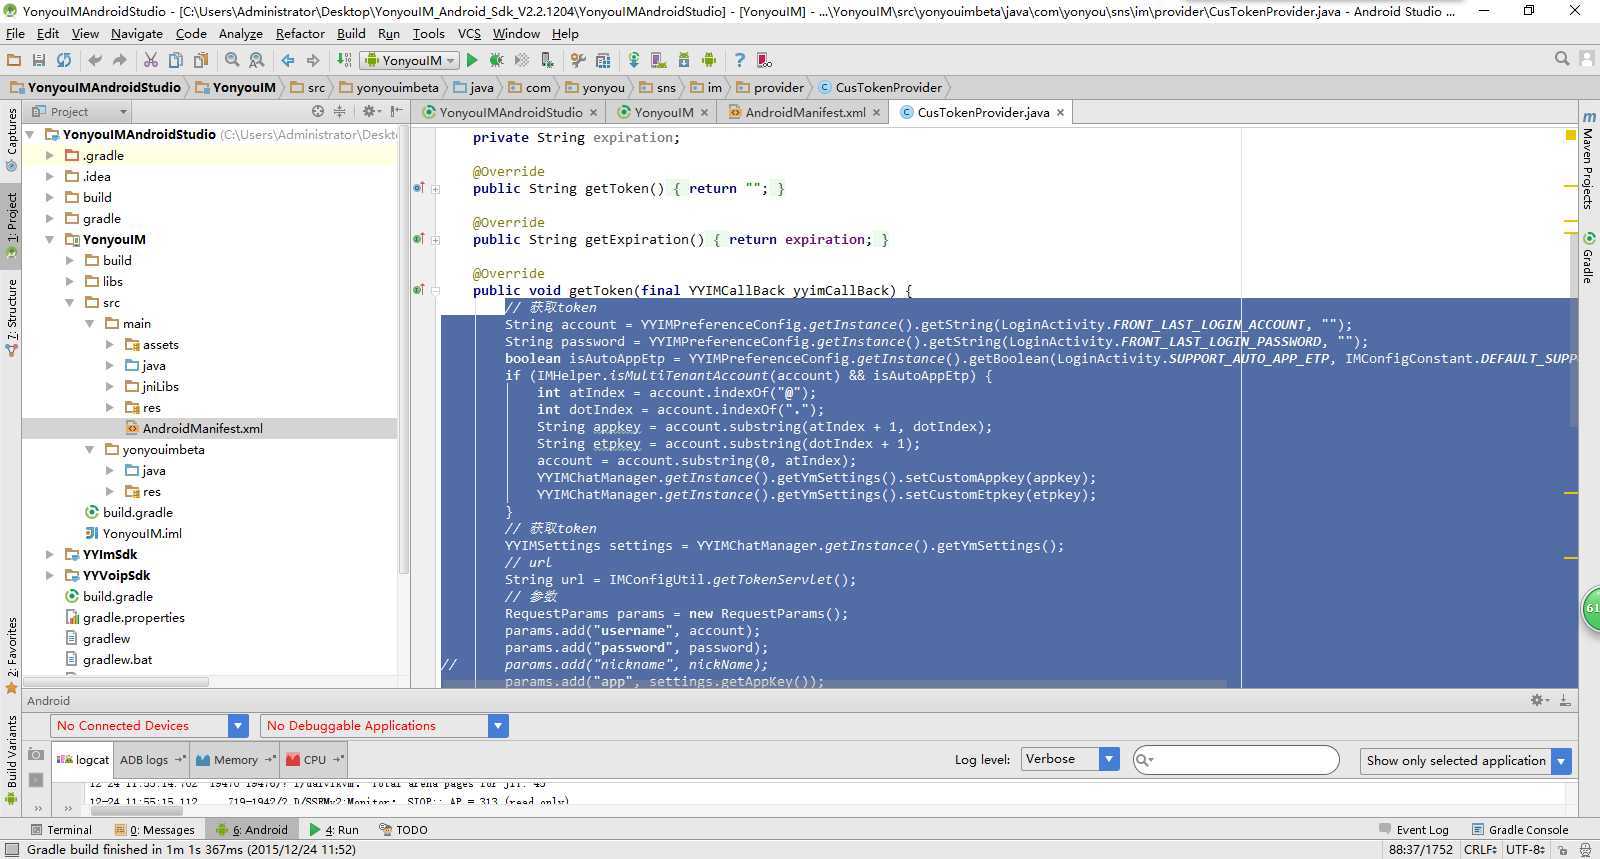Open the Android Device Monitor icon
This screenshot has height=859, width=1600.
click(x=709, y=60)
